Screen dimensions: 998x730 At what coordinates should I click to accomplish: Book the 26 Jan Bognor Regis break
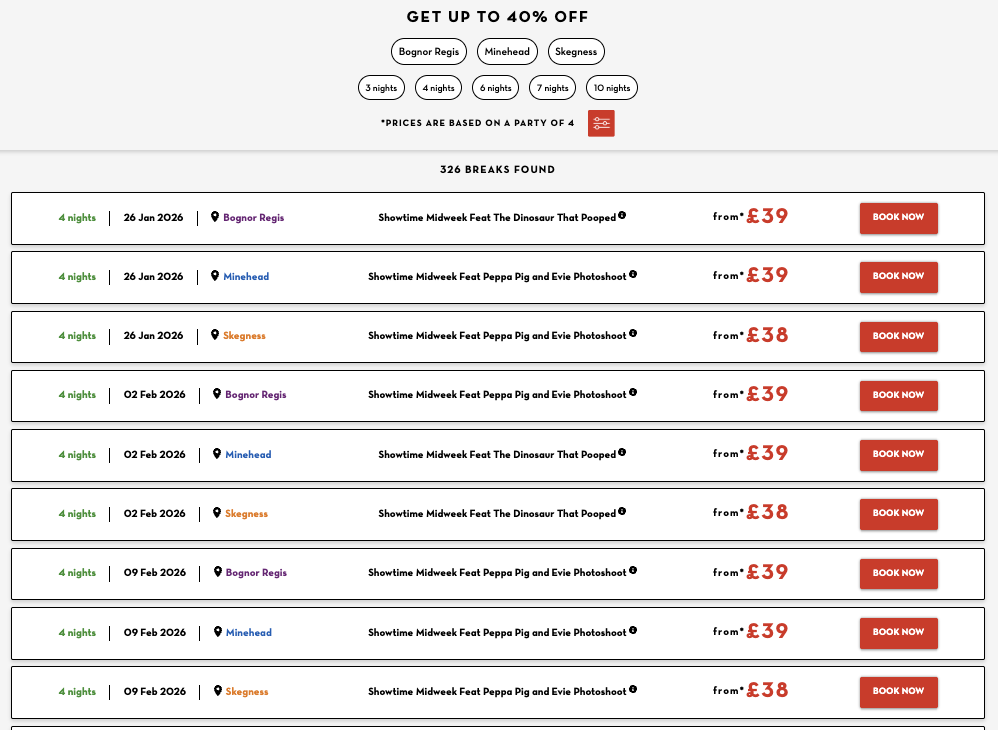coord(898,217)
